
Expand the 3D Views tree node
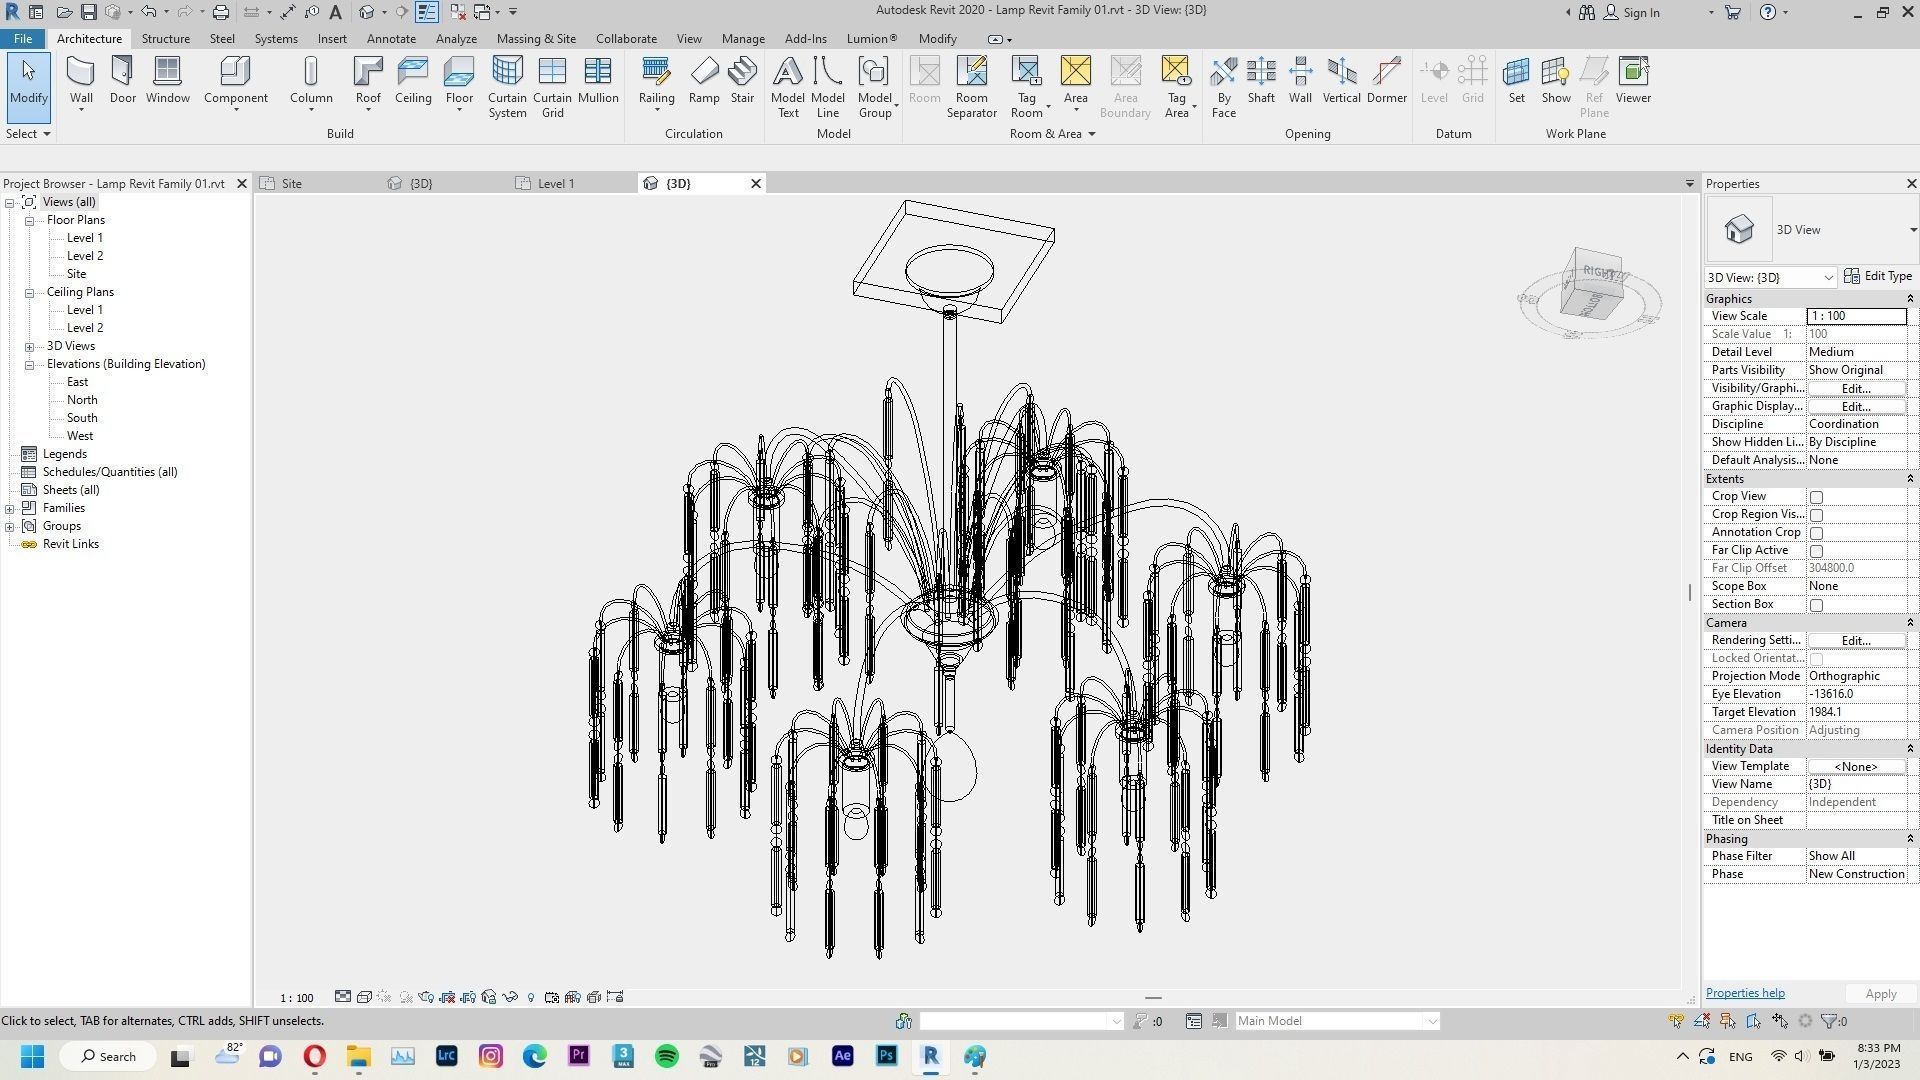[x=30, y=345]
